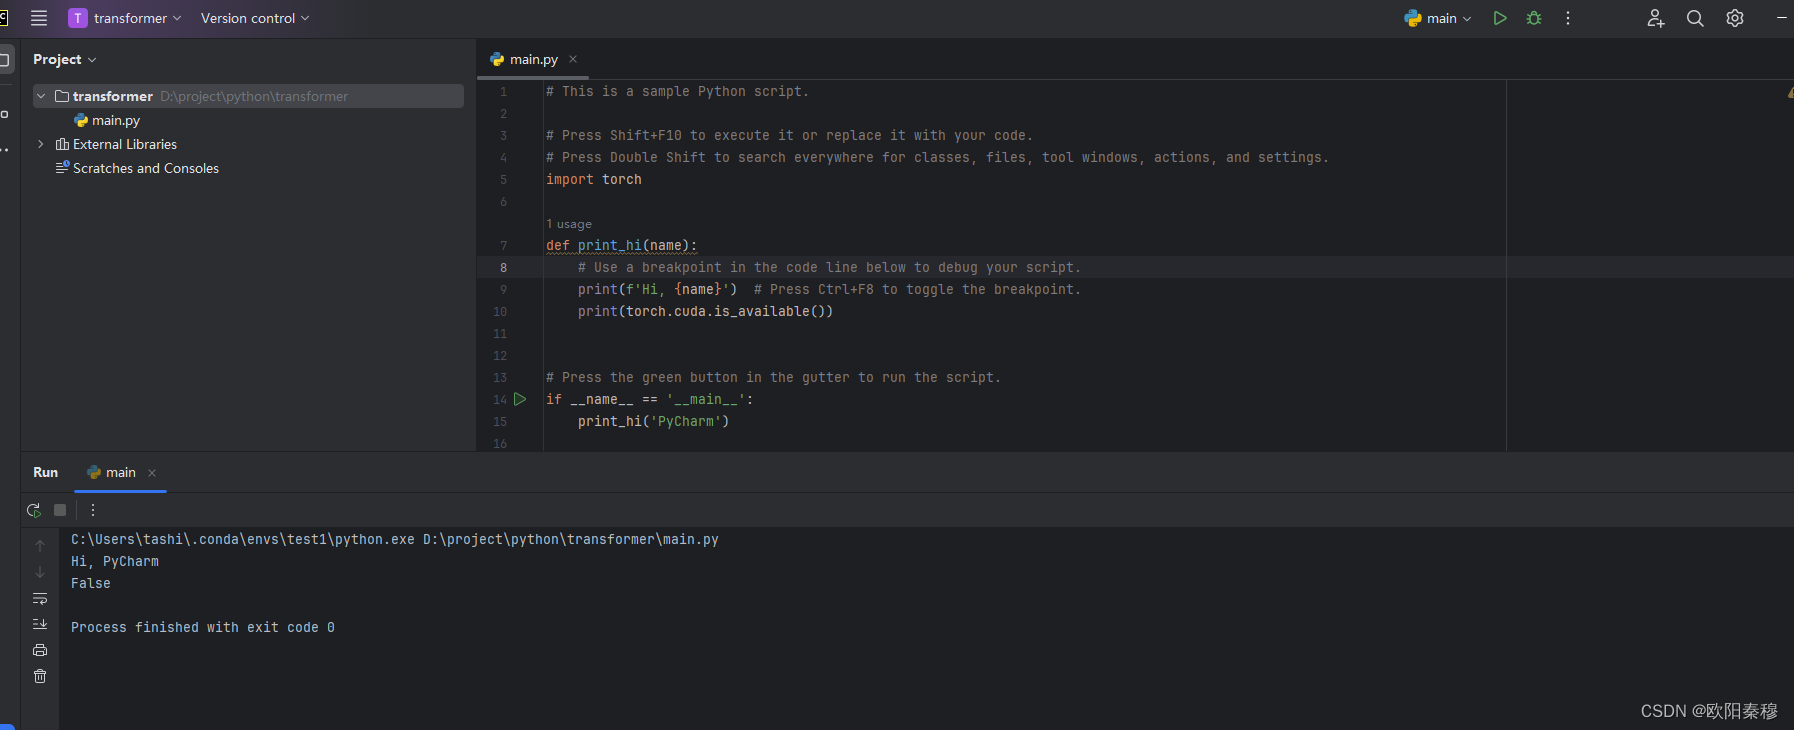Viewport: 1794px width, 730px height.
Task: Open the hamburger main menu
Action: [39, 18]
